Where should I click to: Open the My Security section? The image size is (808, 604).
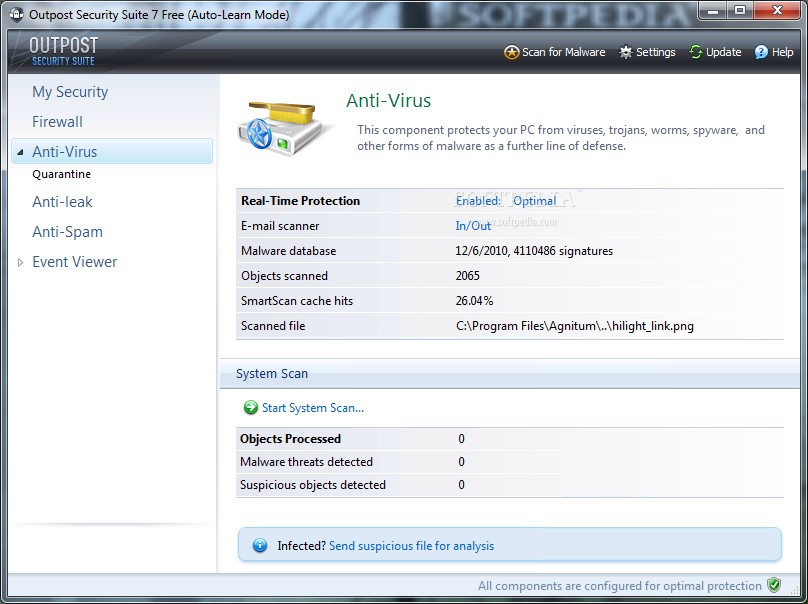tap(70, 92)
